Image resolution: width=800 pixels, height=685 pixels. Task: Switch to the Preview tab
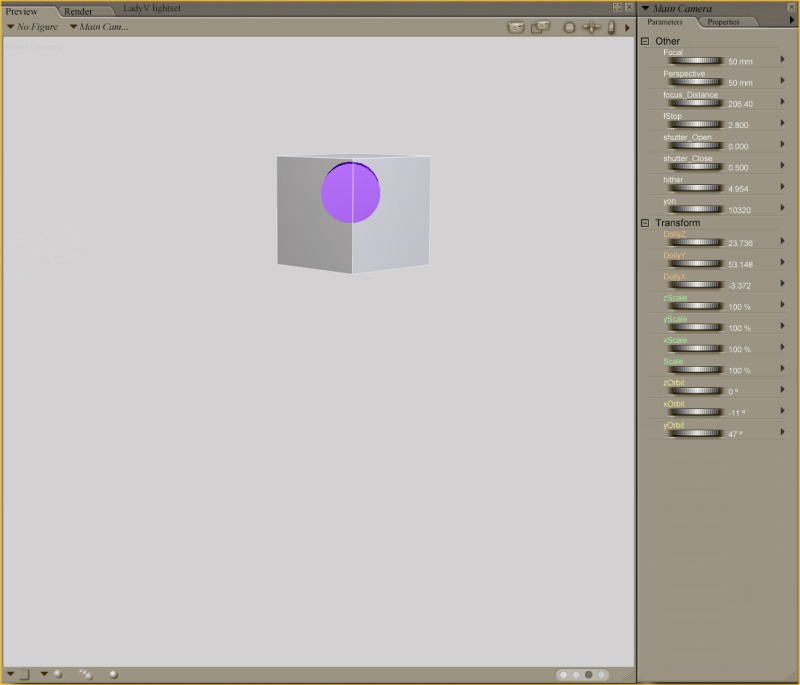coord(21,11)
